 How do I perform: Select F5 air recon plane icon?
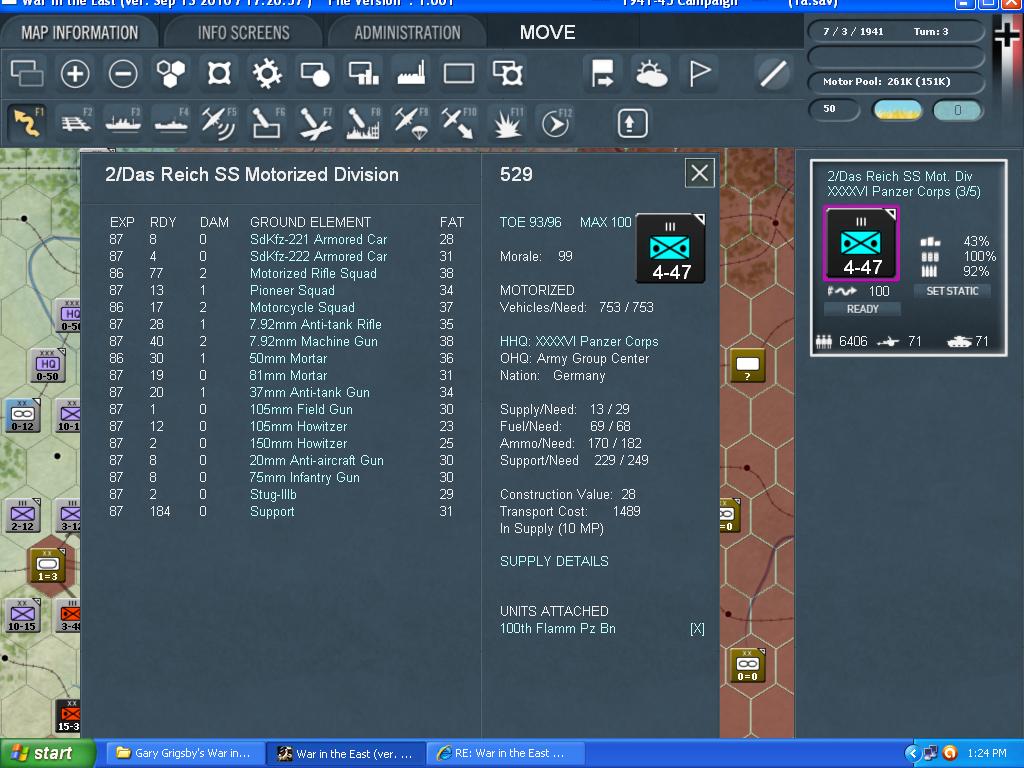[219, 123]
